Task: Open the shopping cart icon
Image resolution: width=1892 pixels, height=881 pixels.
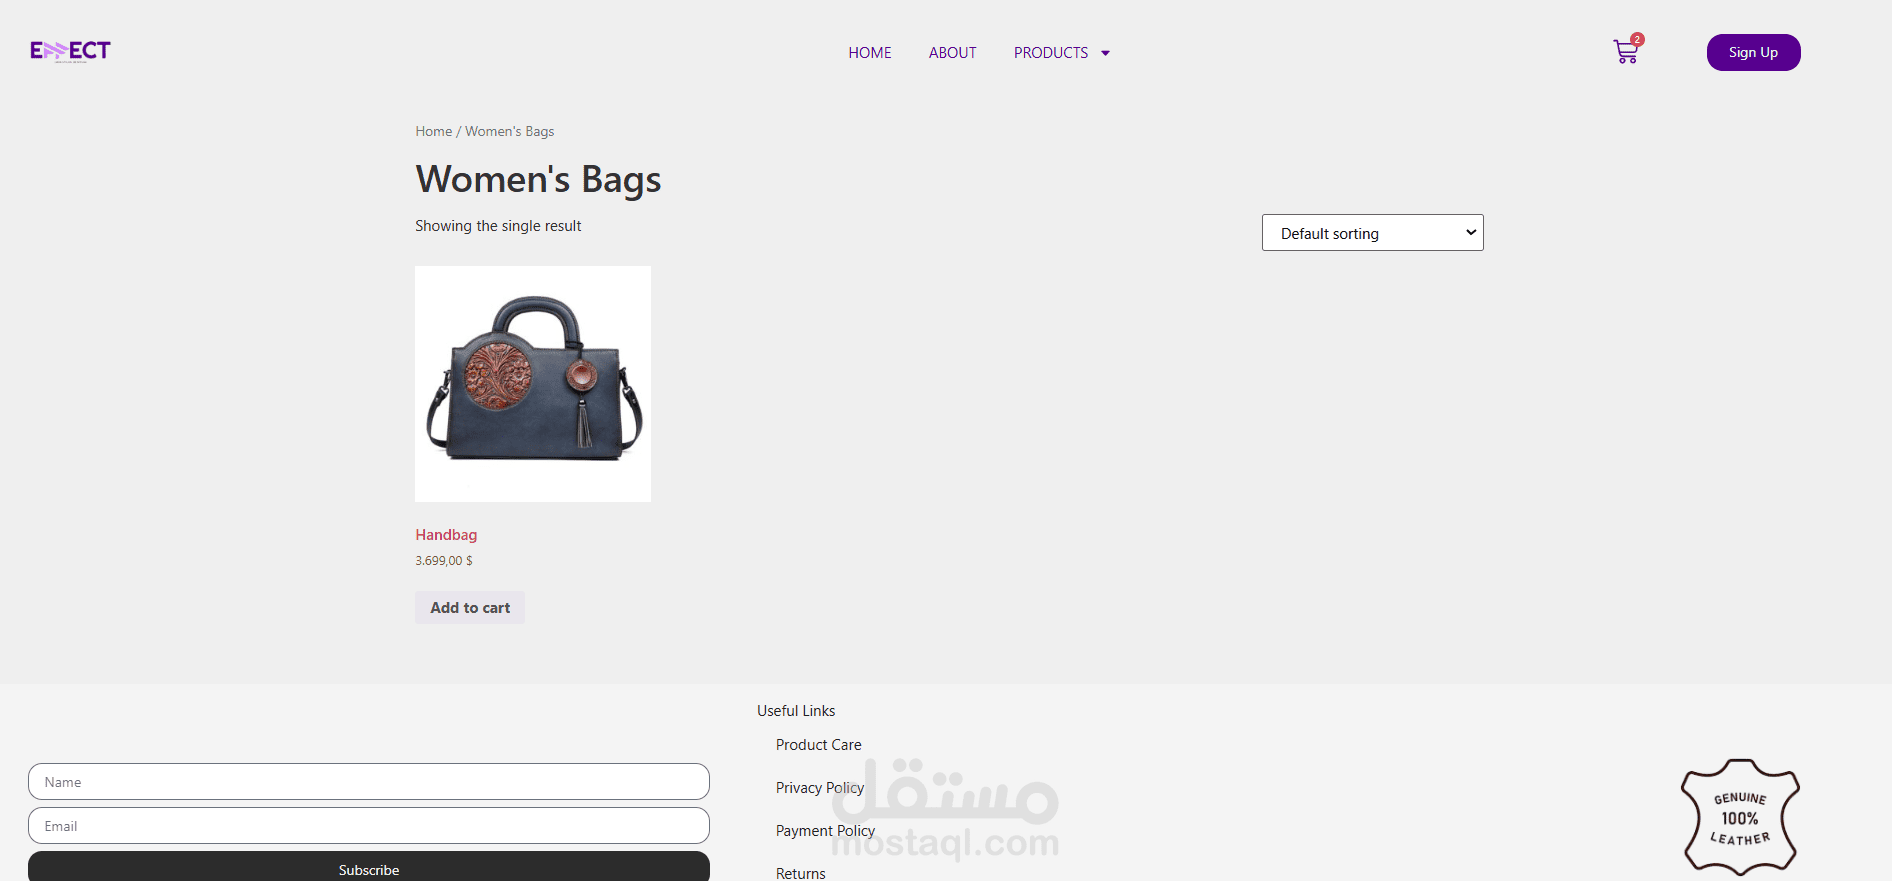Action: pos(1626,53)
